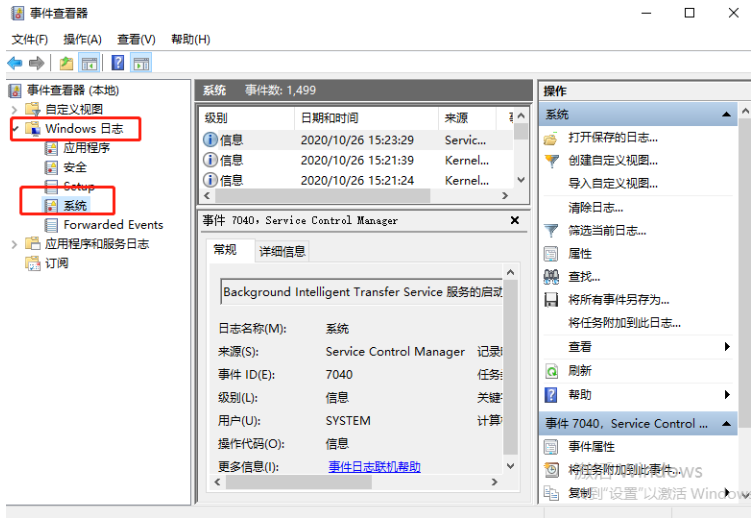
Task: Click the 刷新 refresh icon in actions
Action: [x=551, y=370]
